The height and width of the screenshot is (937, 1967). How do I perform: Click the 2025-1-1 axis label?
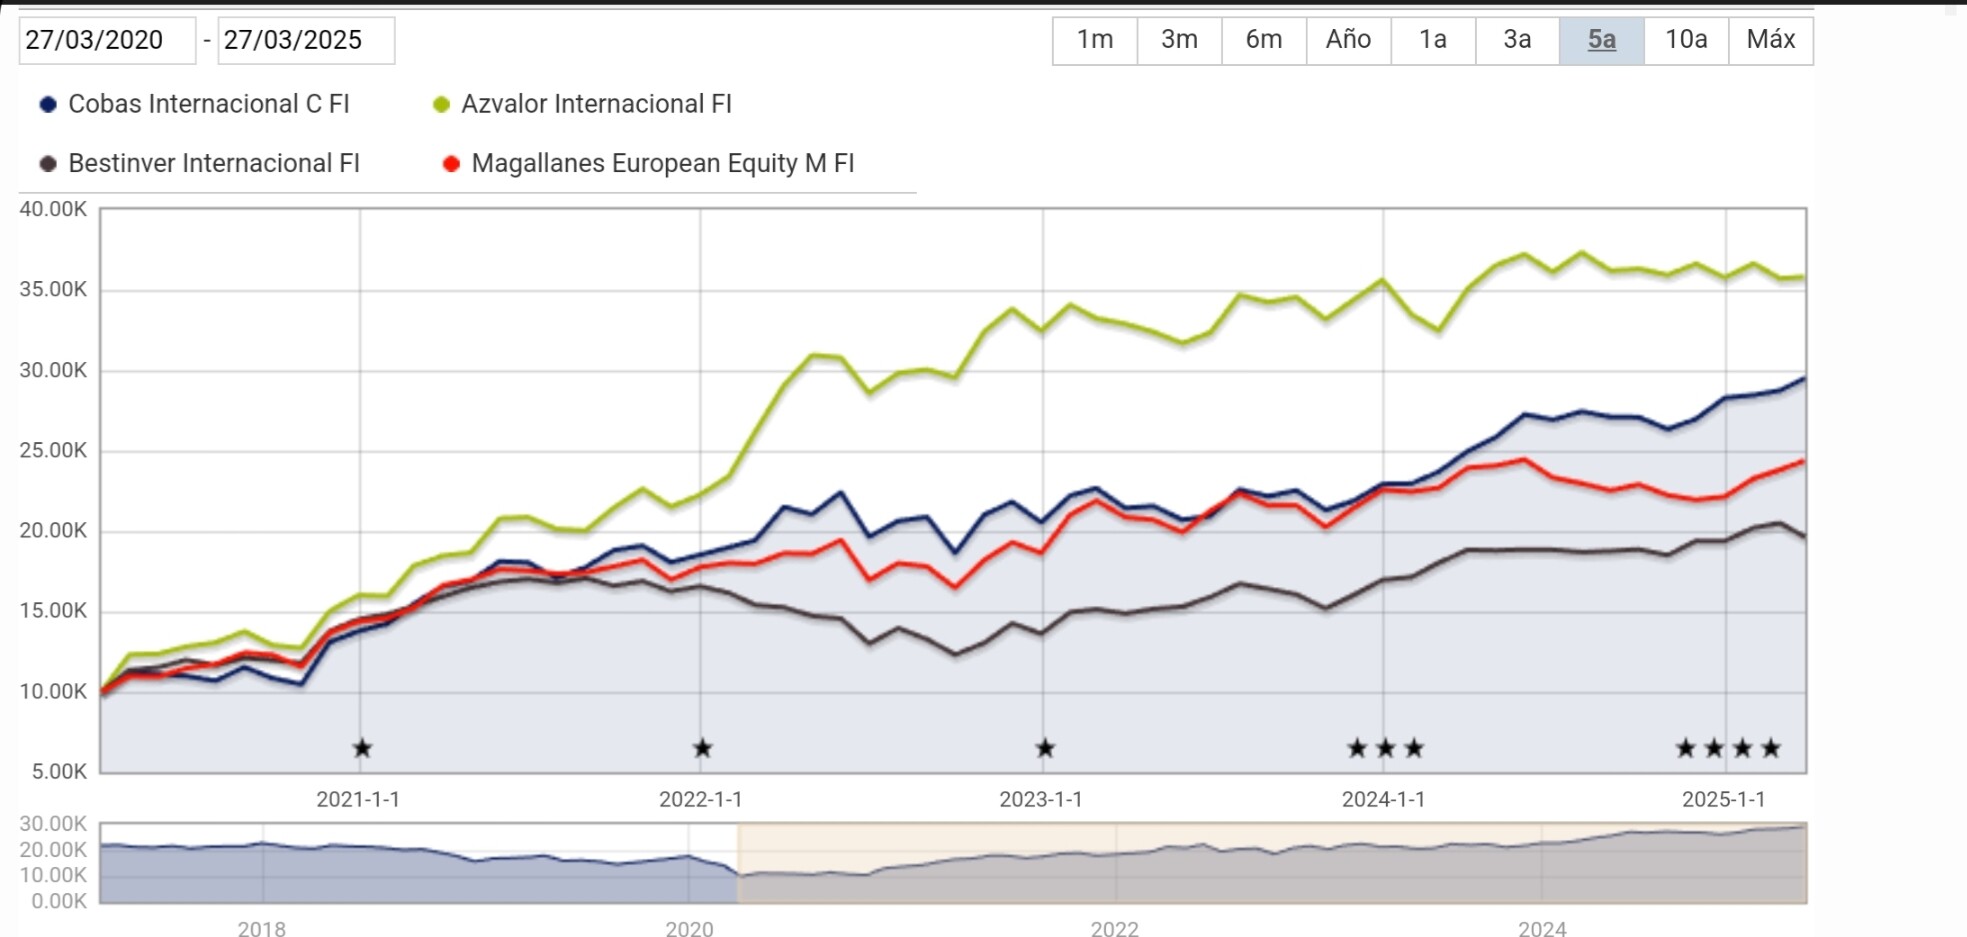click(1724, 799)
